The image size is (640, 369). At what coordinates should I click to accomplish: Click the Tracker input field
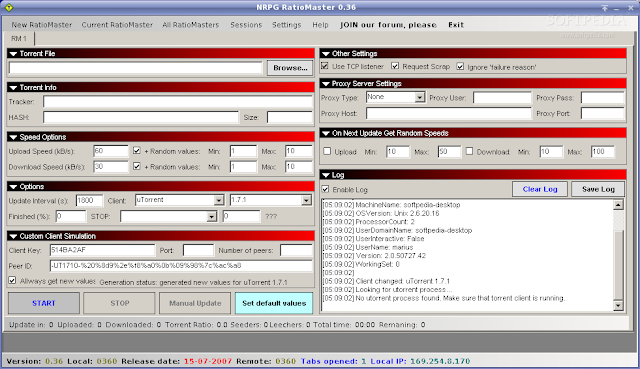point(178,102)
